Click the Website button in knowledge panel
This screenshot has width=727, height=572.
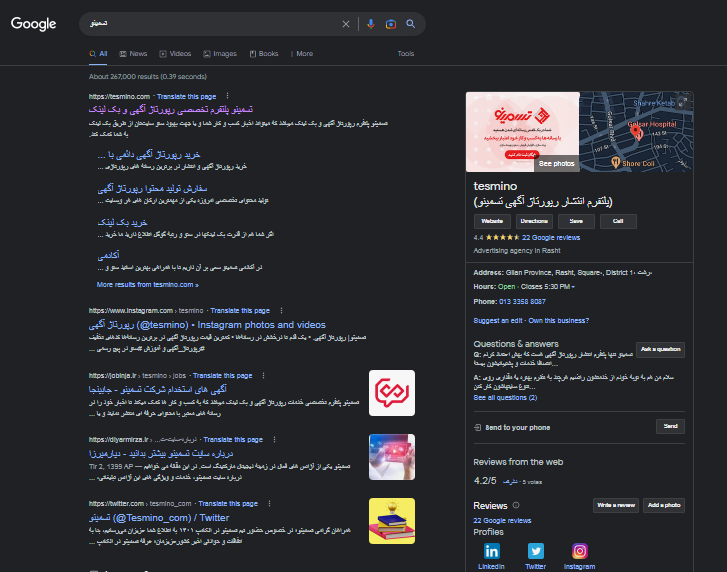(x=492, y=221)
